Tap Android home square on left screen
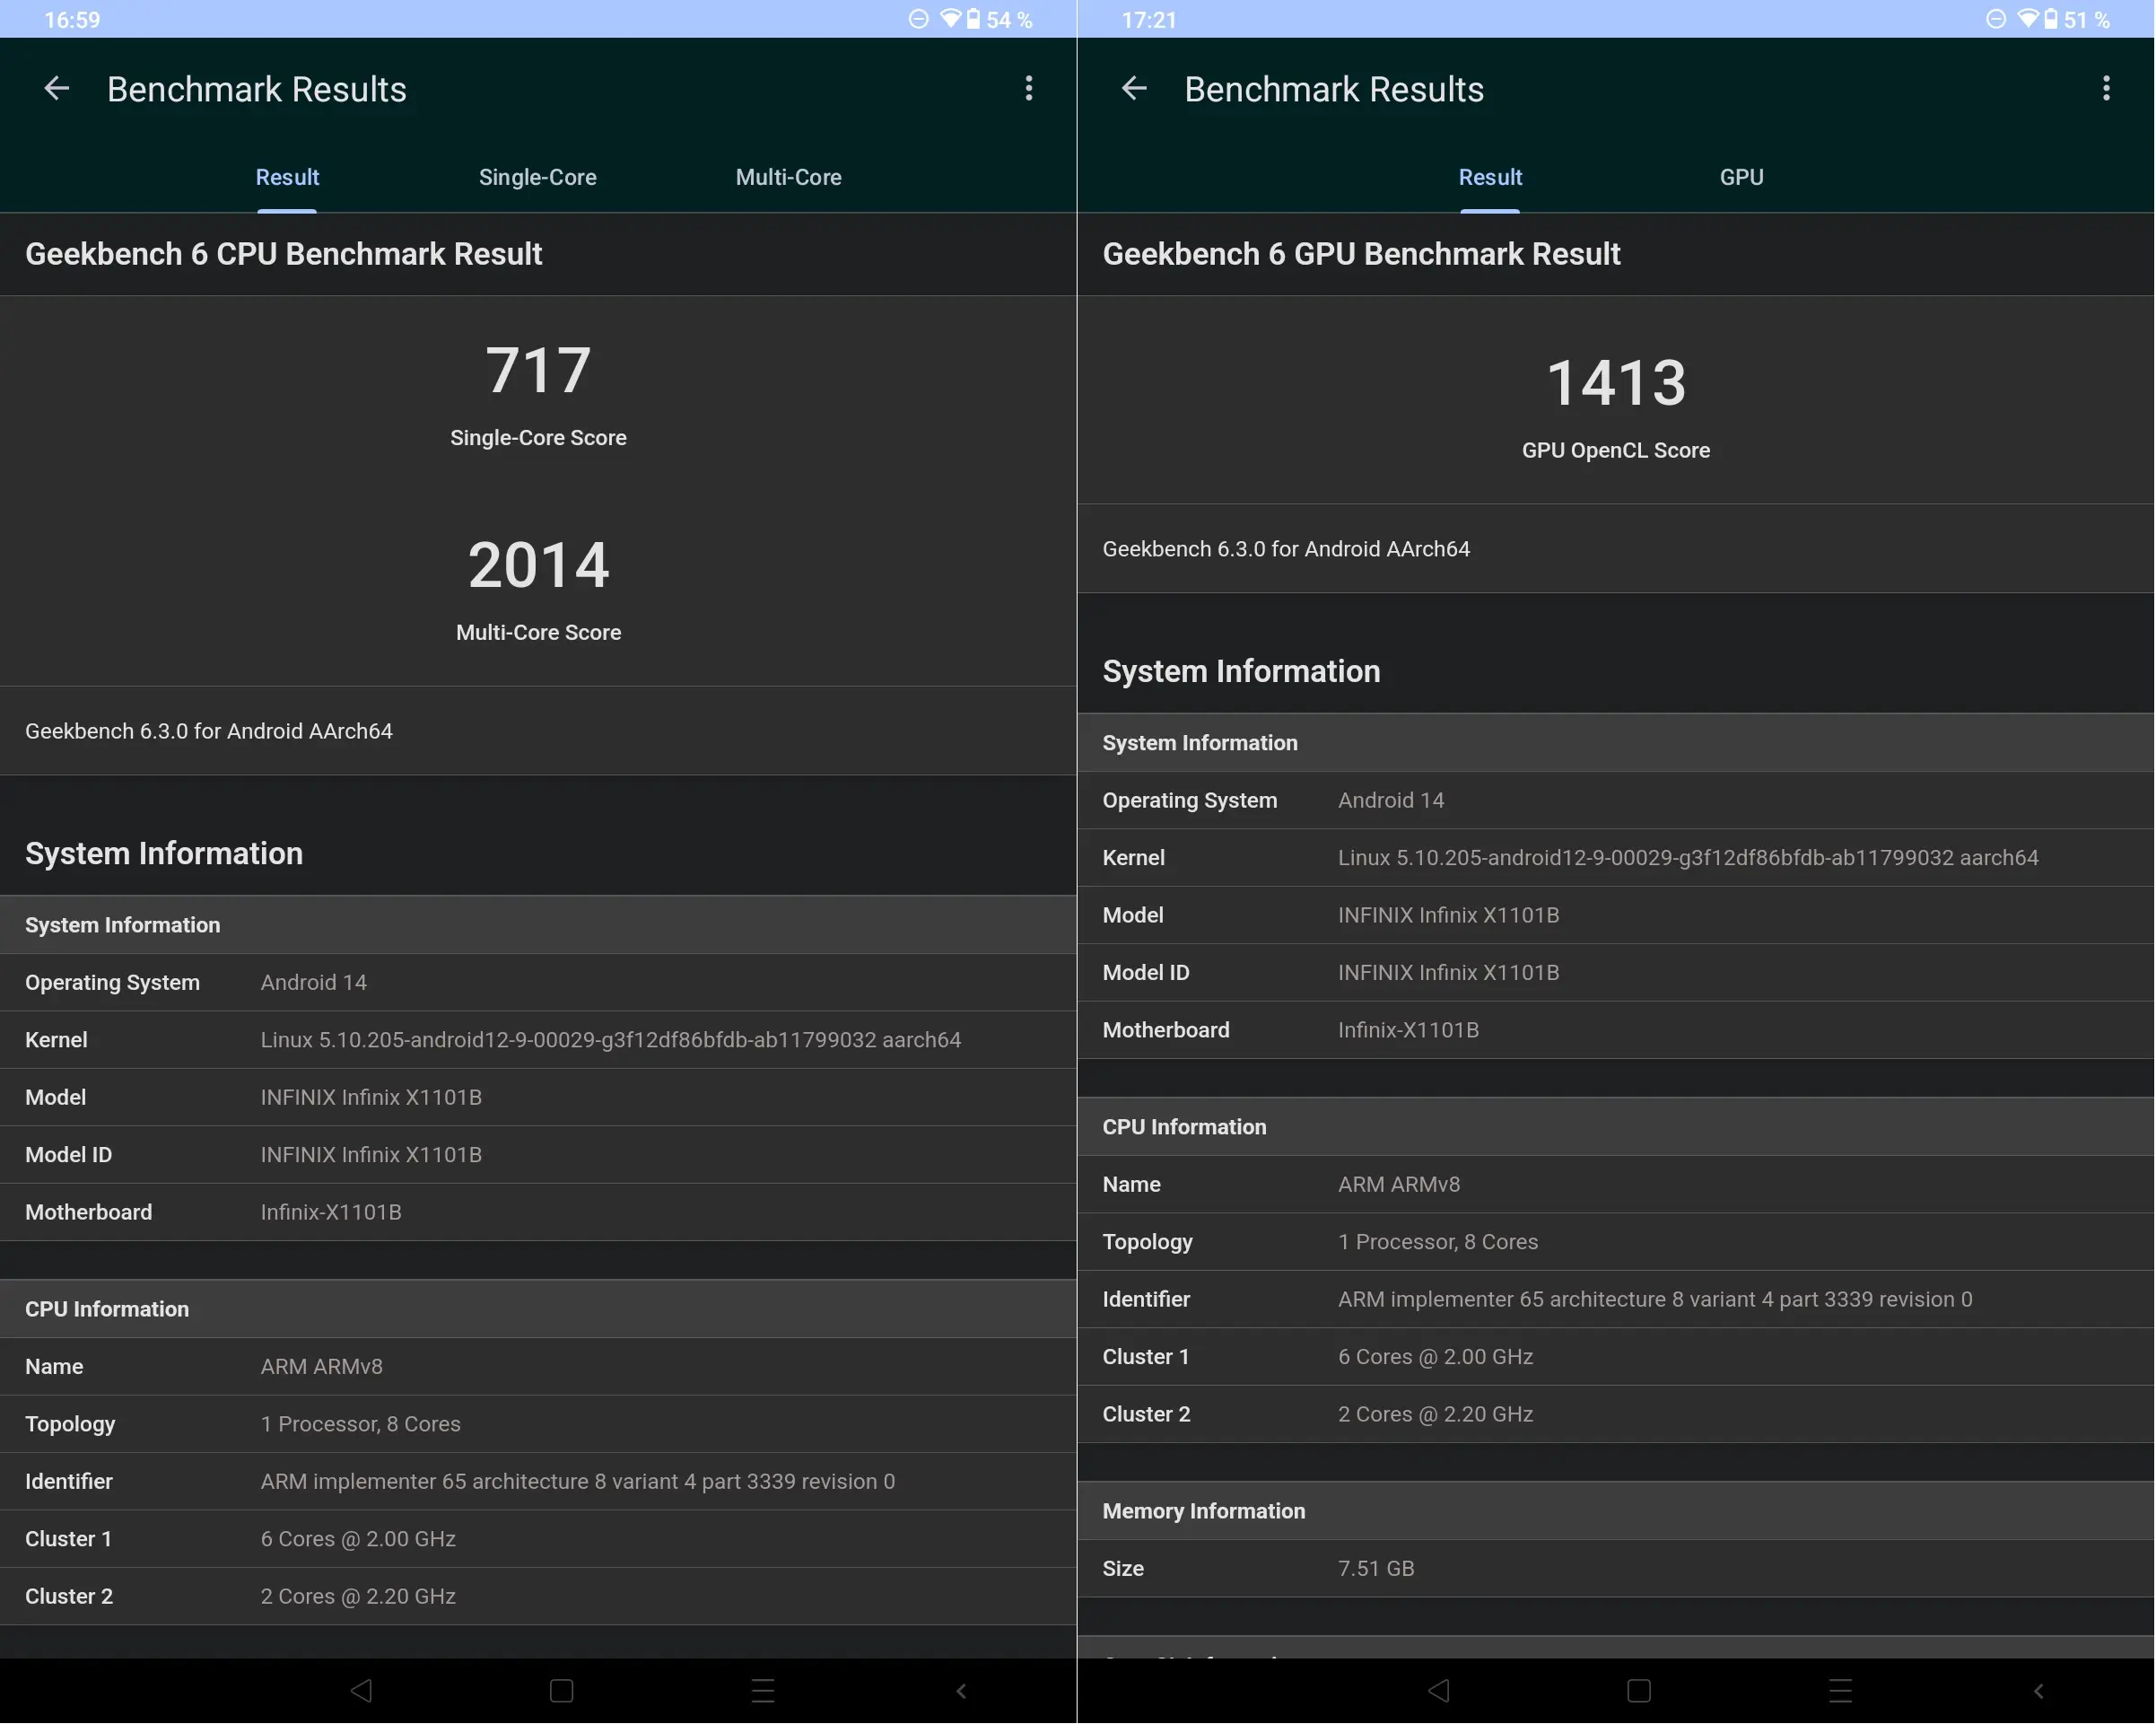Screen dimensions: 2156x1724 pos(562,1691)
